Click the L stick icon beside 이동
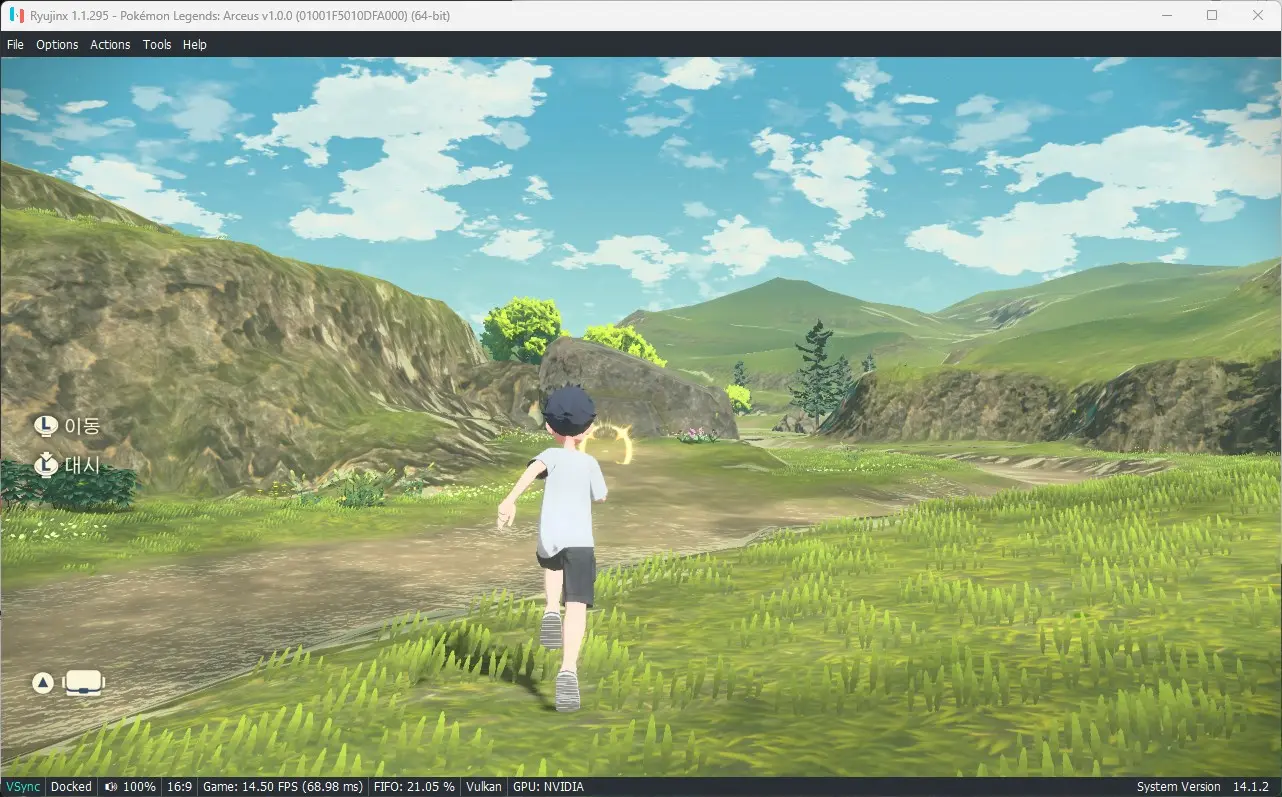The height and width of the screenshot is (797, 1282). coord(45,426)
